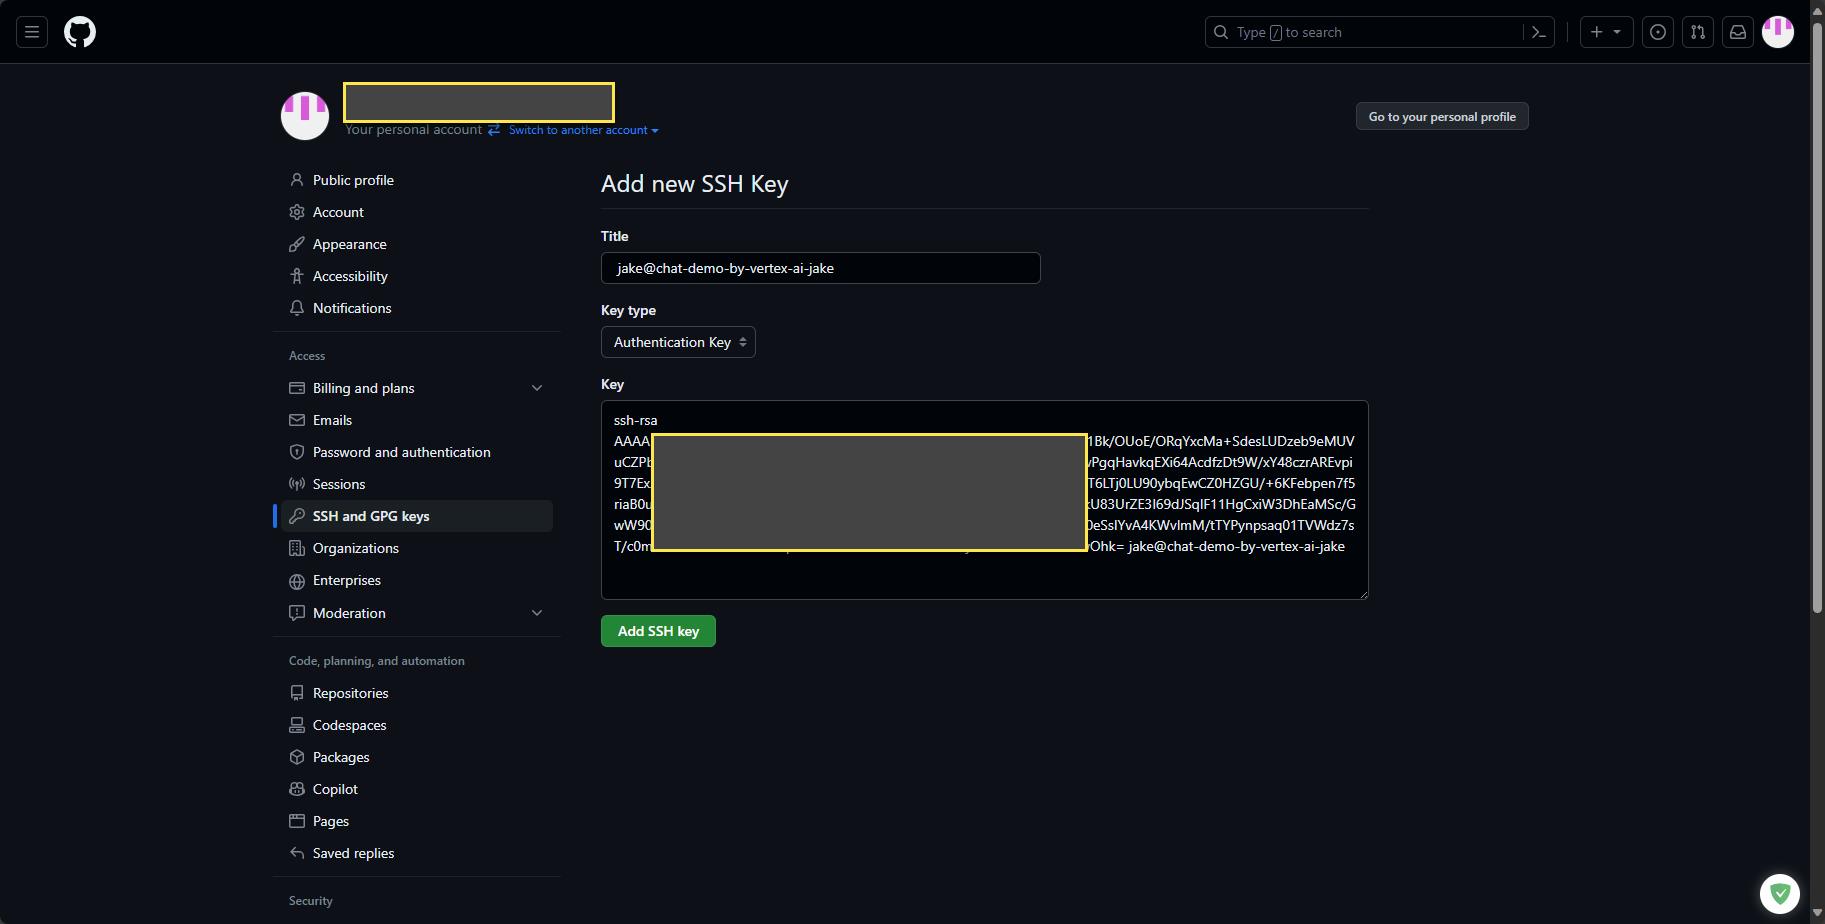Open the hamburger navigation menu
The image size is (1825, 924).
coord(32,32)
